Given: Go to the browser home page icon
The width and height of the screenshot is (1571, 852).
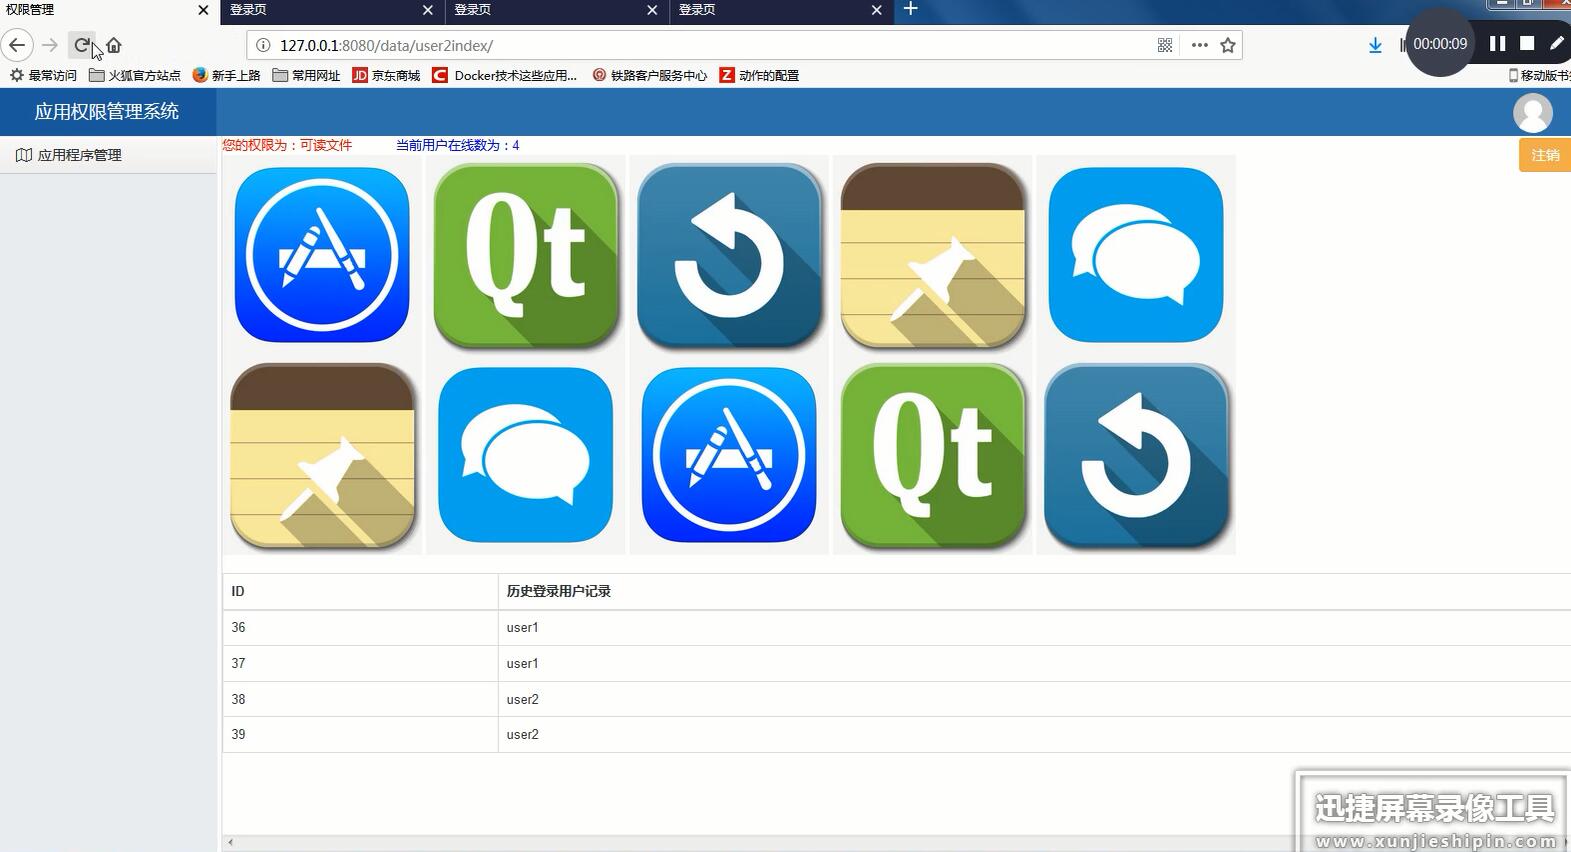Looking at the screenshot, I should click(x=114, y=45).
